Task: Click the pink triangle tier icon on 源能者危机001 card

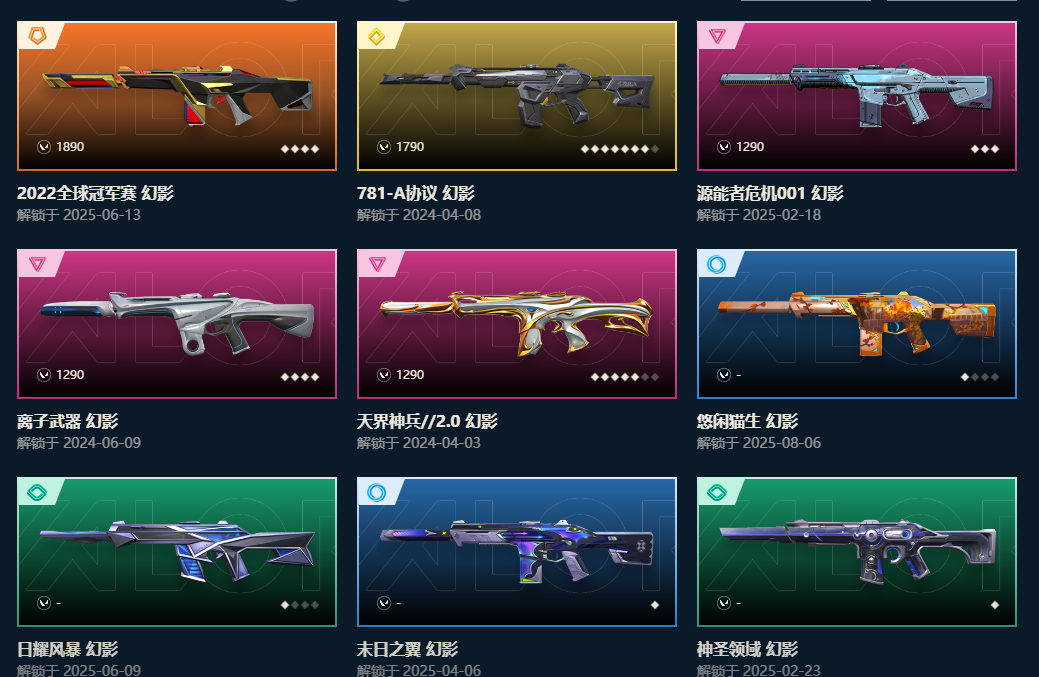Action: click(x=717, y=36)
